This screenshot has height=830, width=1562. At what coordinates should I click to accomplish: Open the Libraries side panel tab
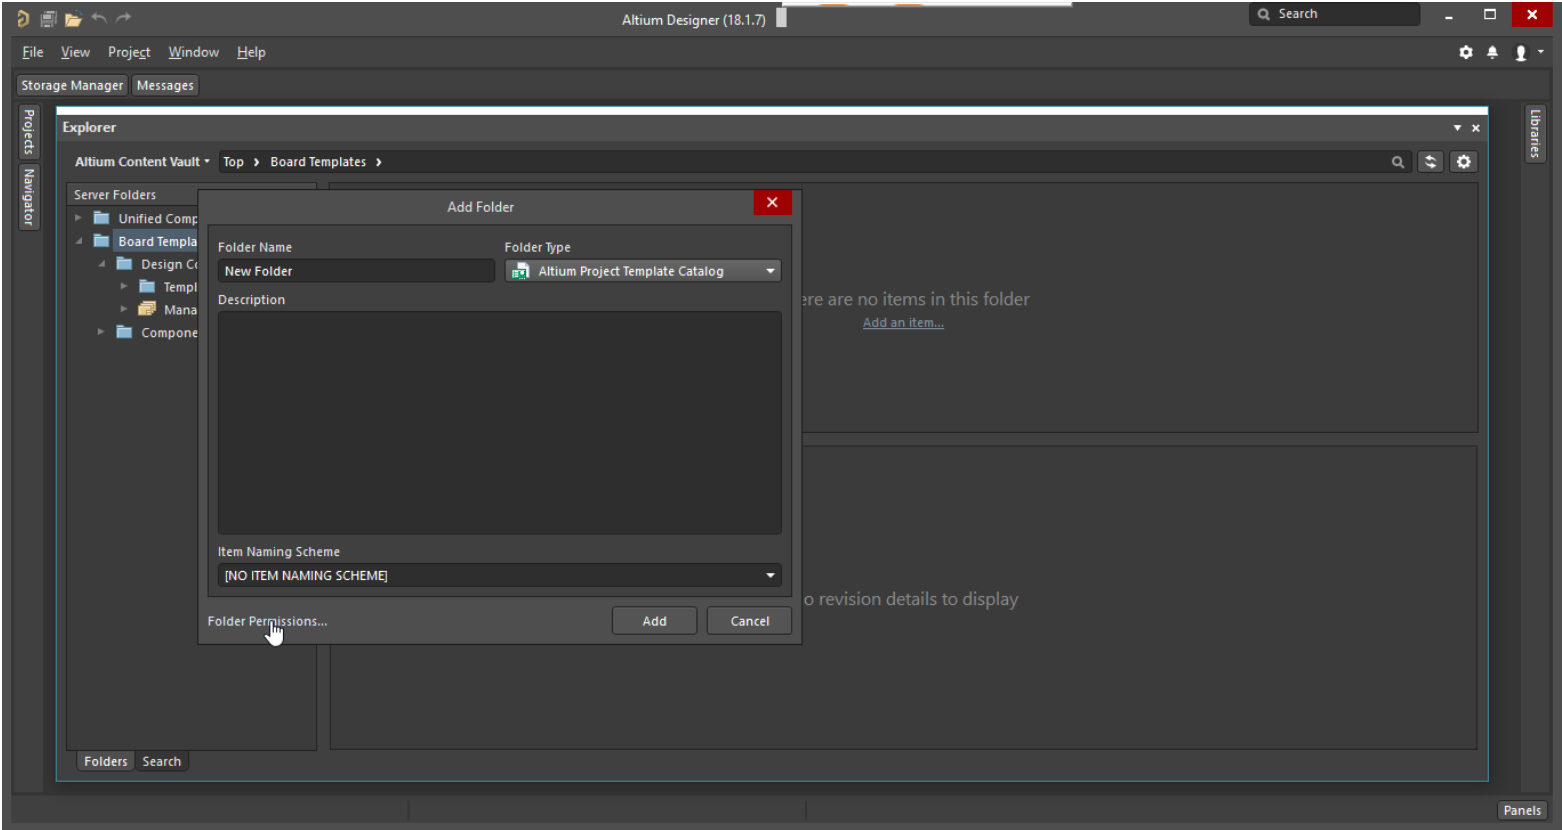coord(1534,134)
